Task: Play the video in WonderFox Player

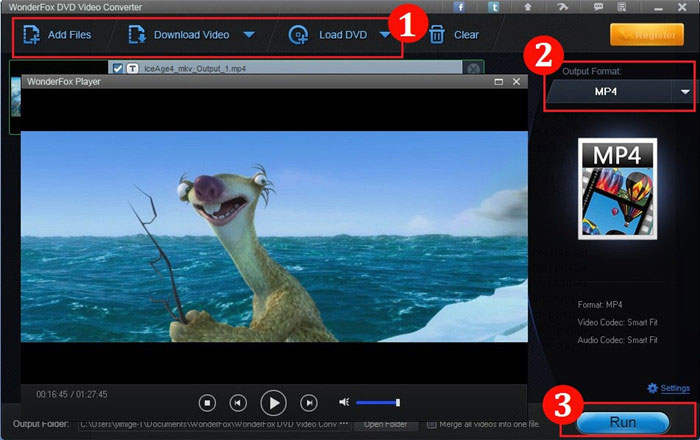Action: coord(273,403)
